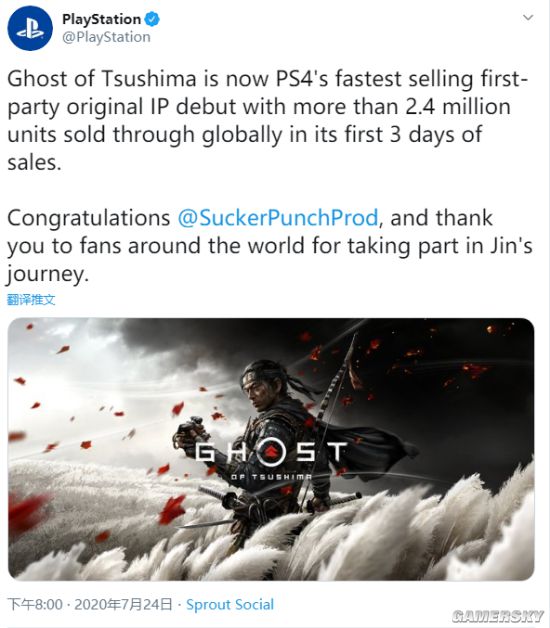Select the sales announcement paragraph
Image resolution: width=550 pixels, height=628 pixels.
pos(268,121)
